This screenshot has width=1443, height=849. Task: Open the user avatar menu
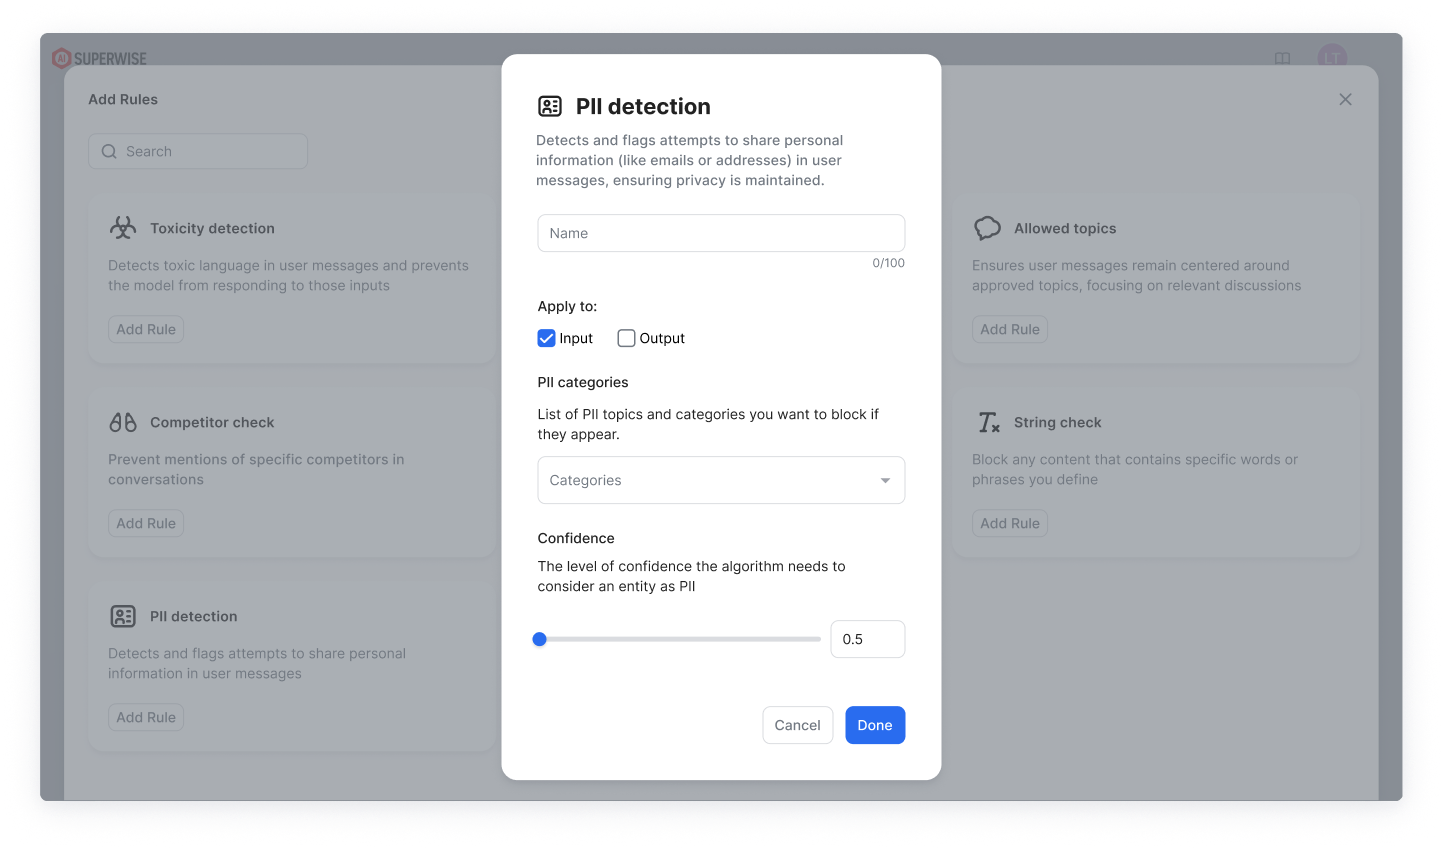point(1332,58)
